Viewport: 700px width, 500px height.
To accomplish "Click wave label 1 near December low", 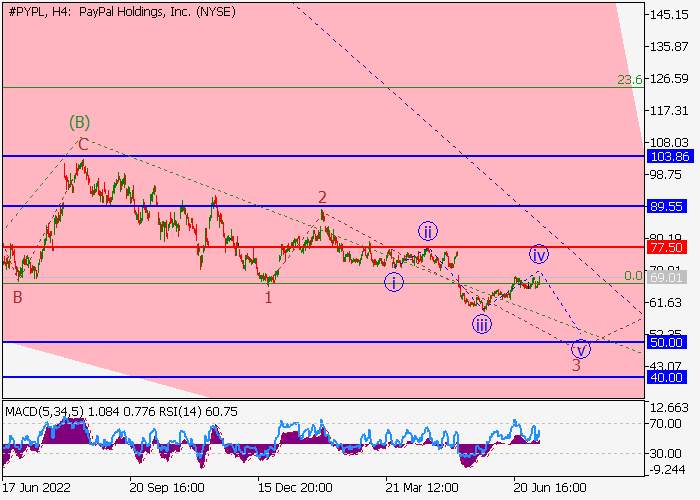I will pos(268,297).
